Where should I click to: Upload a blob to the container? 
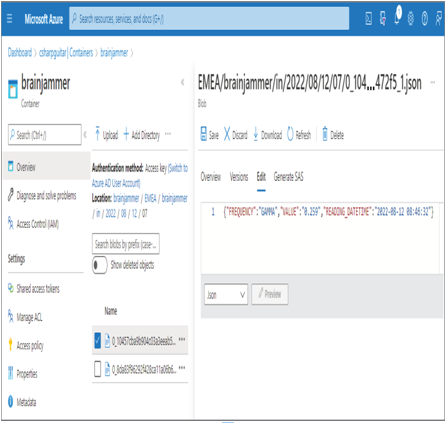106,134
